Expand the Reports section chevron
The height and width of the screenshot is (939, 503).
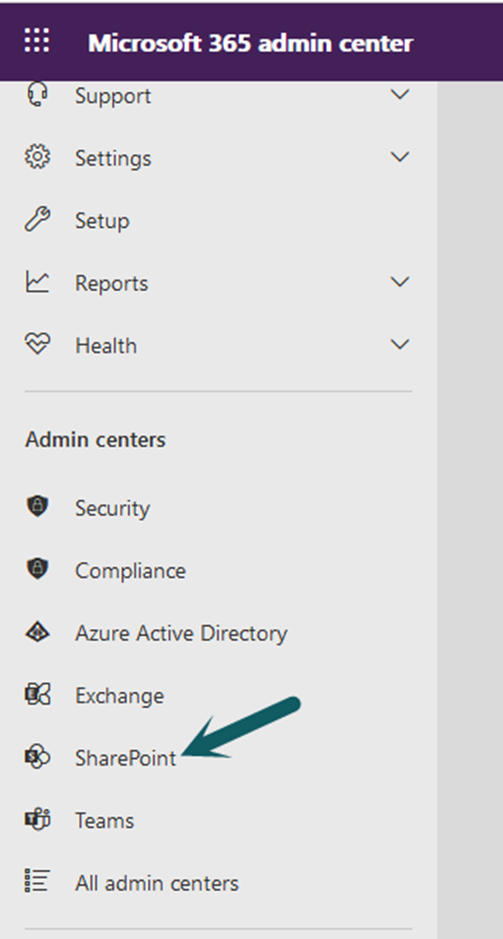[x=399, y=281]
